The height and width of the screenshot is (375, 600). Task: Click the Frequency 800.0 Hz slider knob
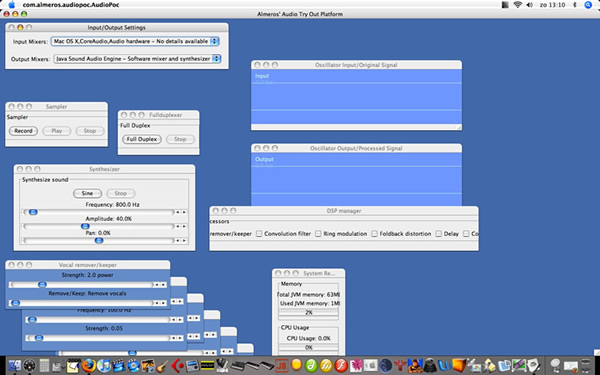point(33,212)
